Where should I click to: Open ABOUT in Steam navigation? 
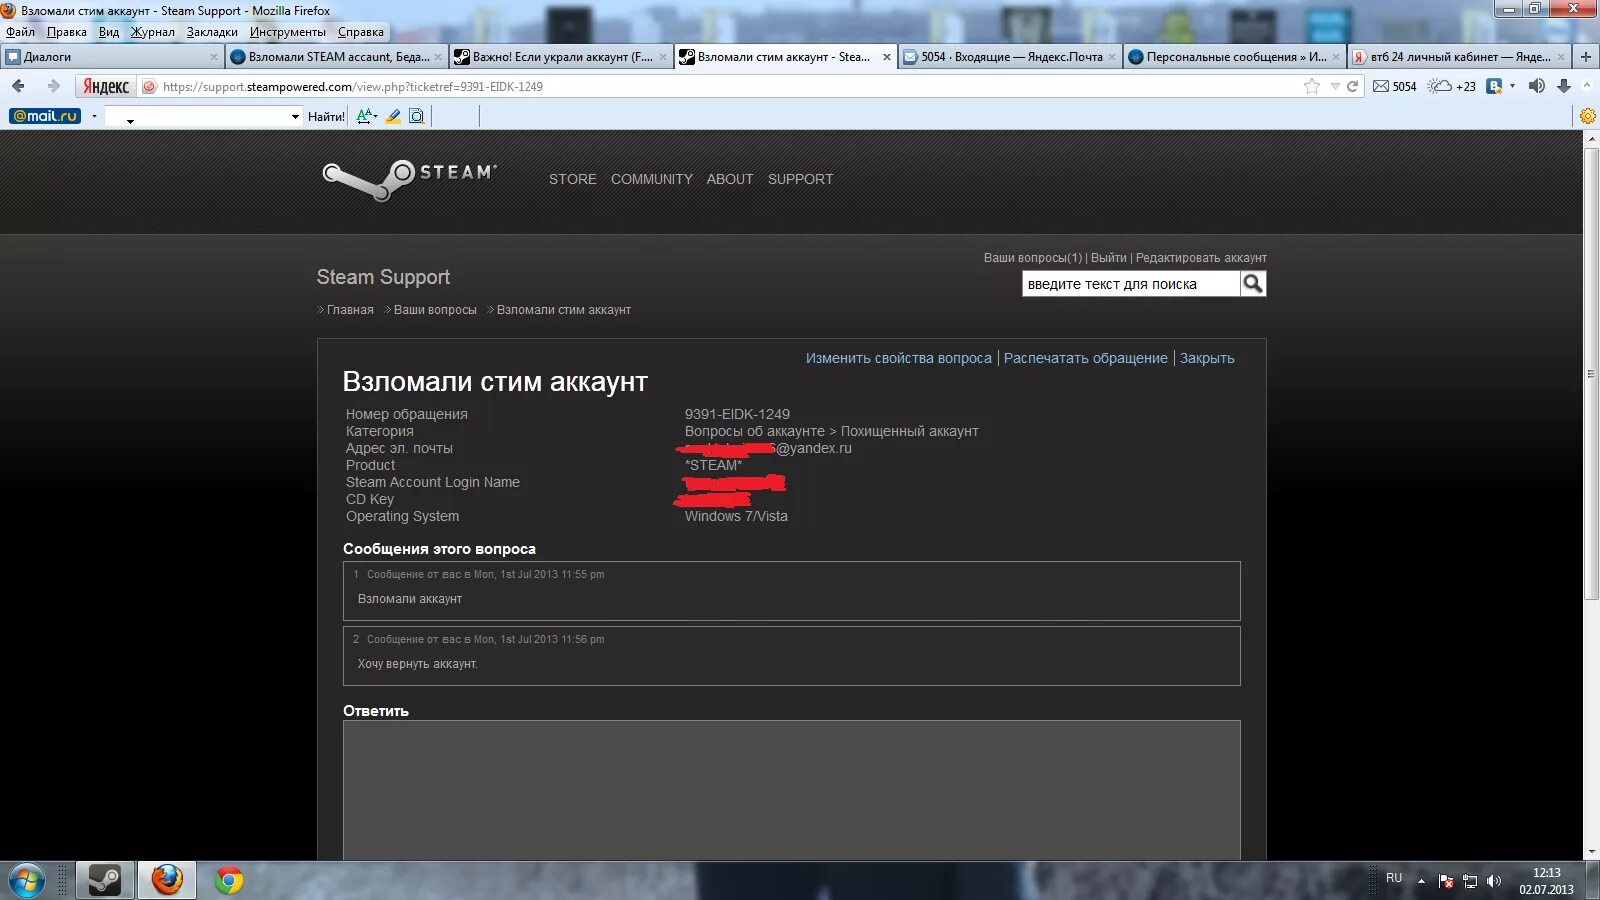730,179
